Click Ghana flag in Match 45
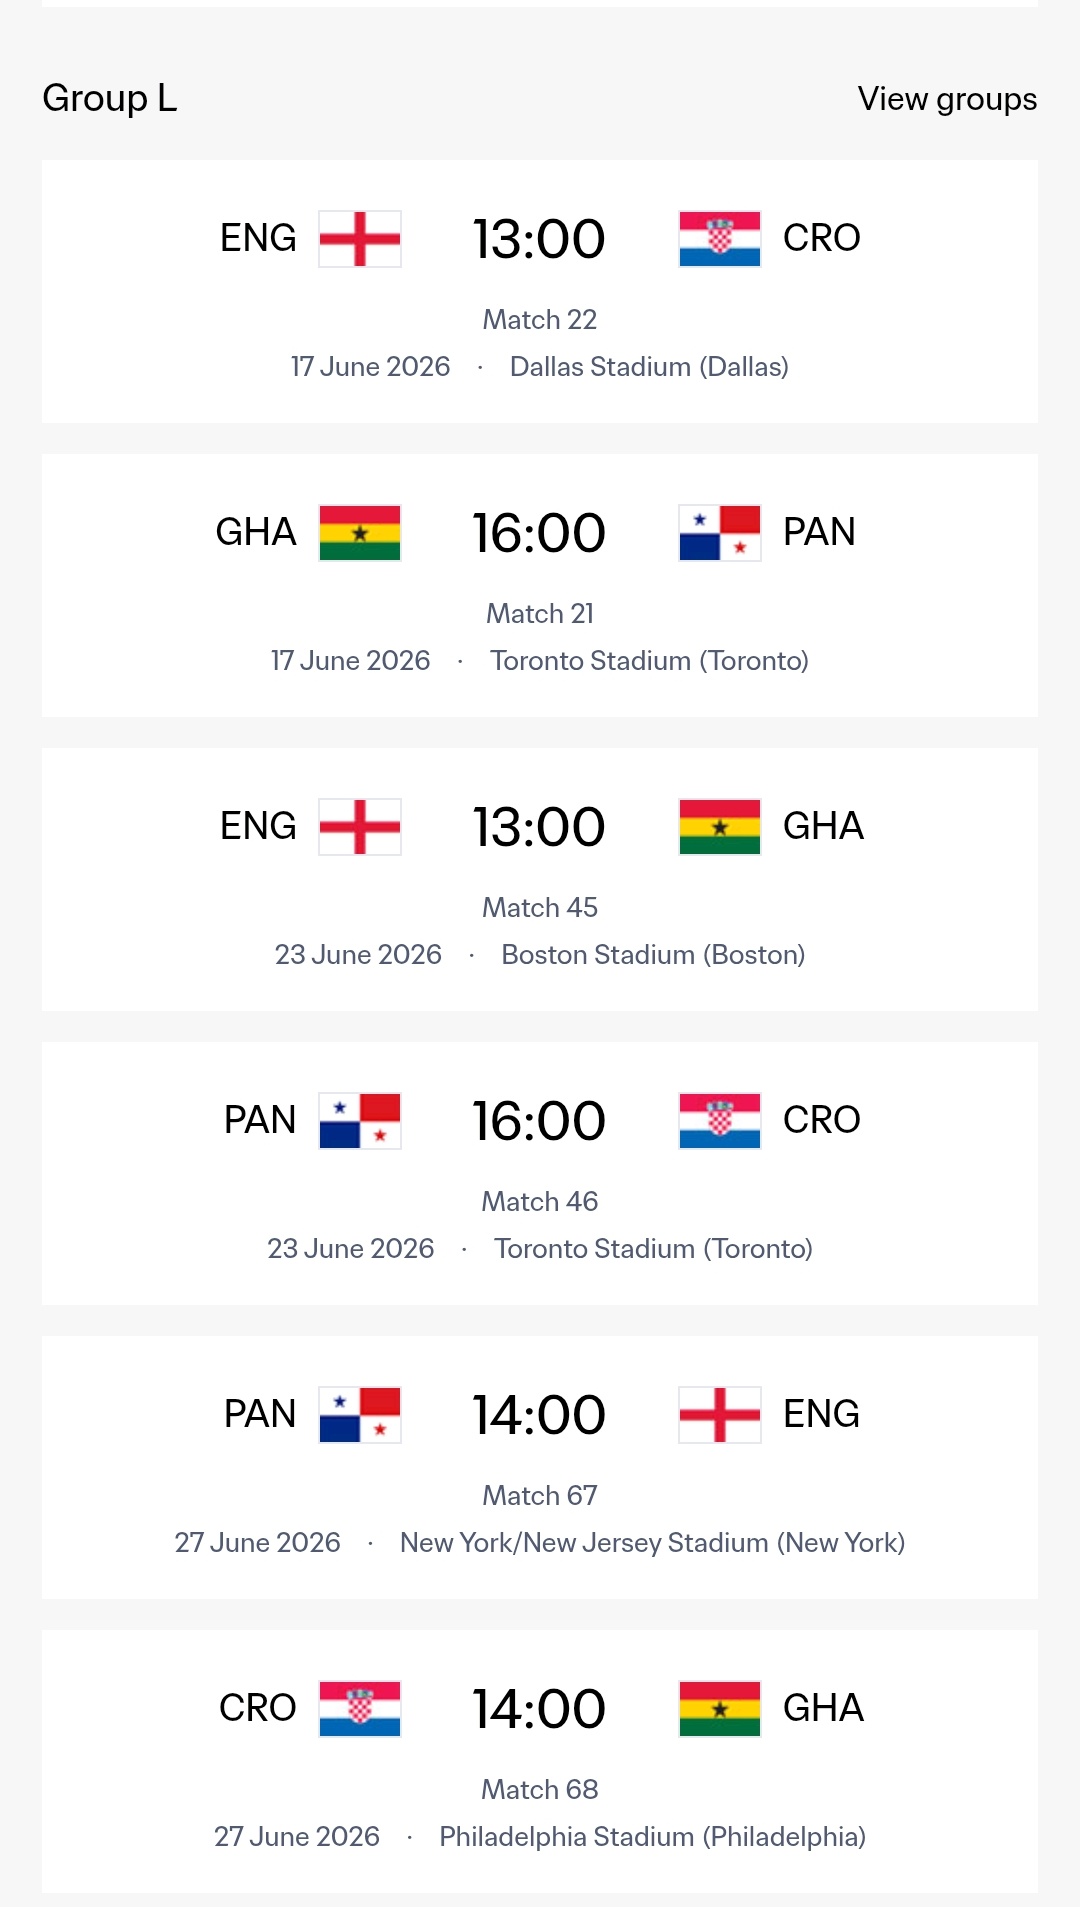The width and height of the screenshot is (1080, 1907). tap(719, 827)
